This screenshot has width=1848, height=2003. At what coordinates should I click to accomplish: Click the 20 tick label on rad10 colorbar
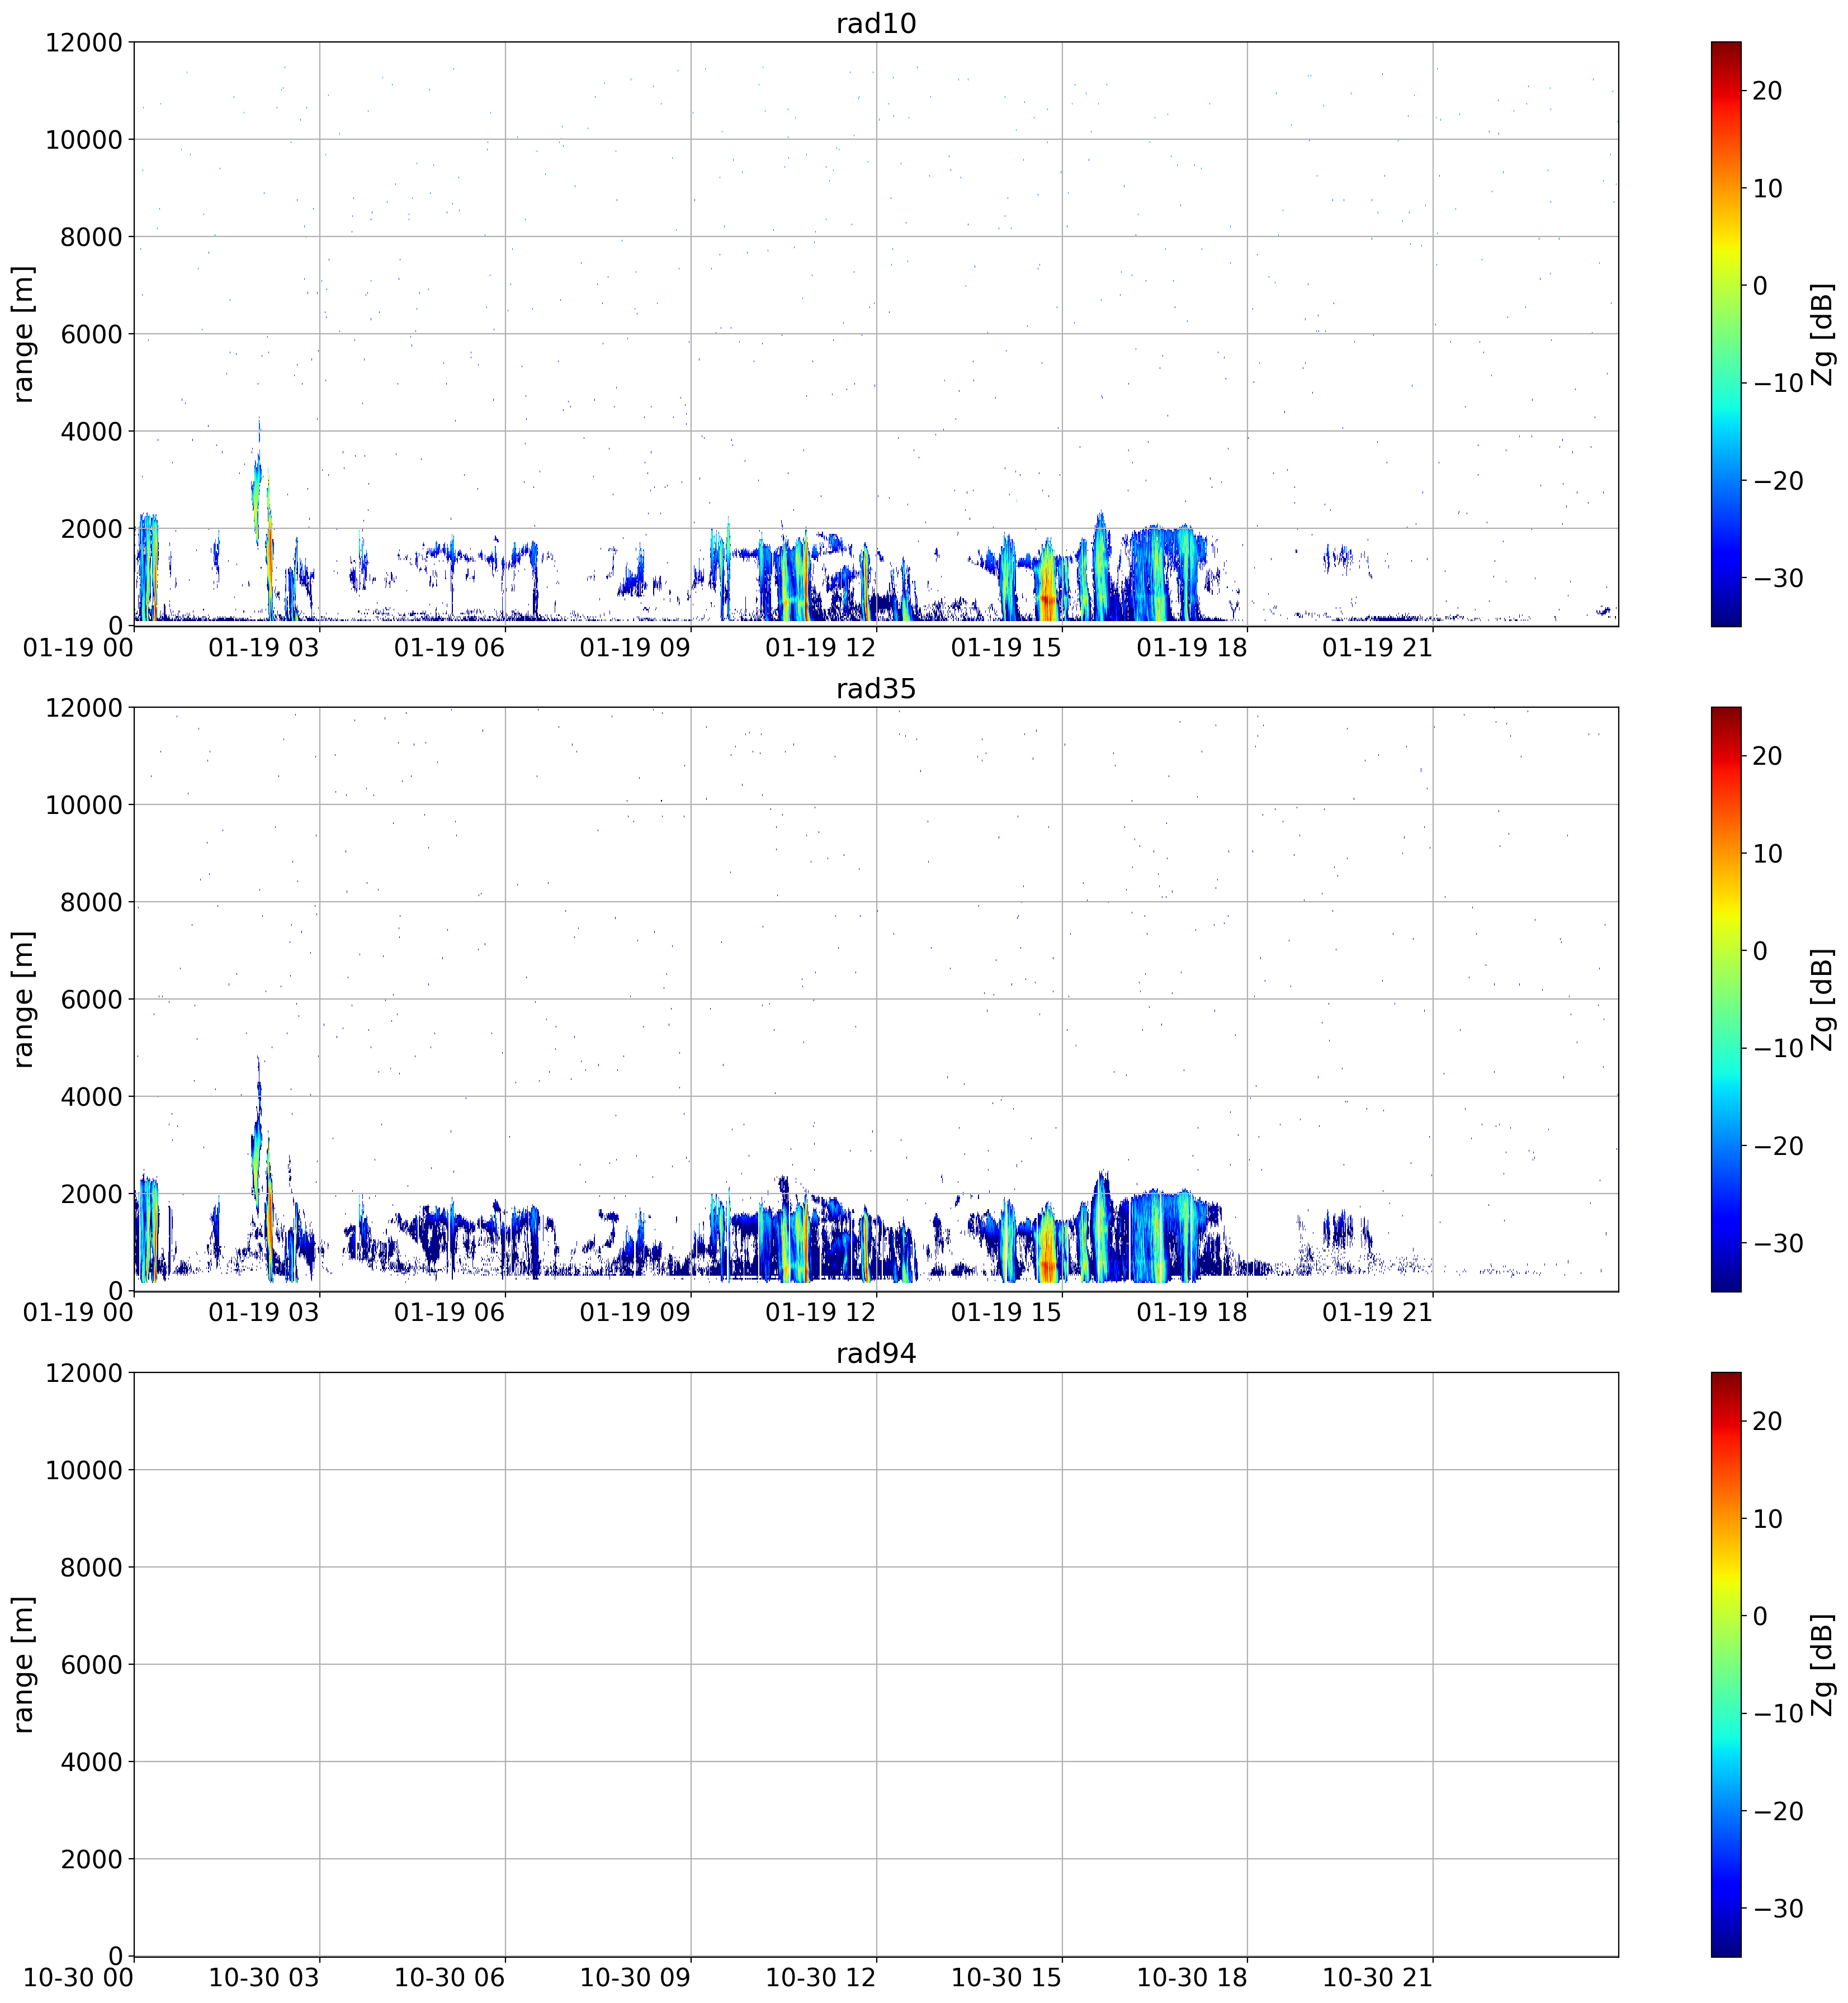(1767, 91)
